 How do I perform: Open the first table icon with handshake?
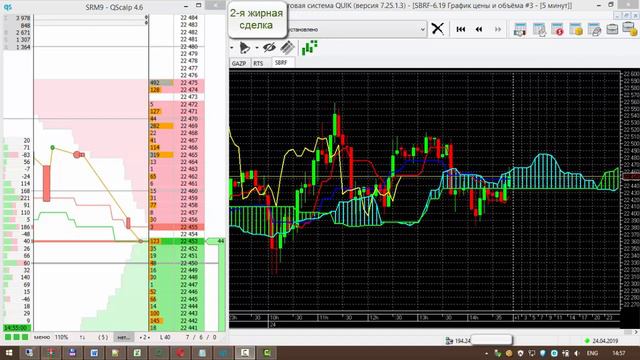click(520, 29)
